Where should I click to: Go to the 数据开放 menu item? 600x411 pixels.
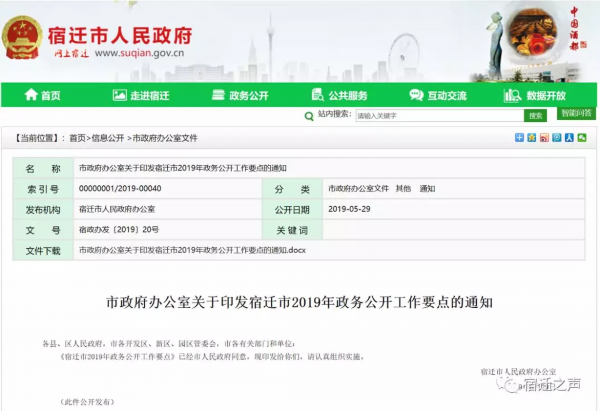[x=546, y=95]
